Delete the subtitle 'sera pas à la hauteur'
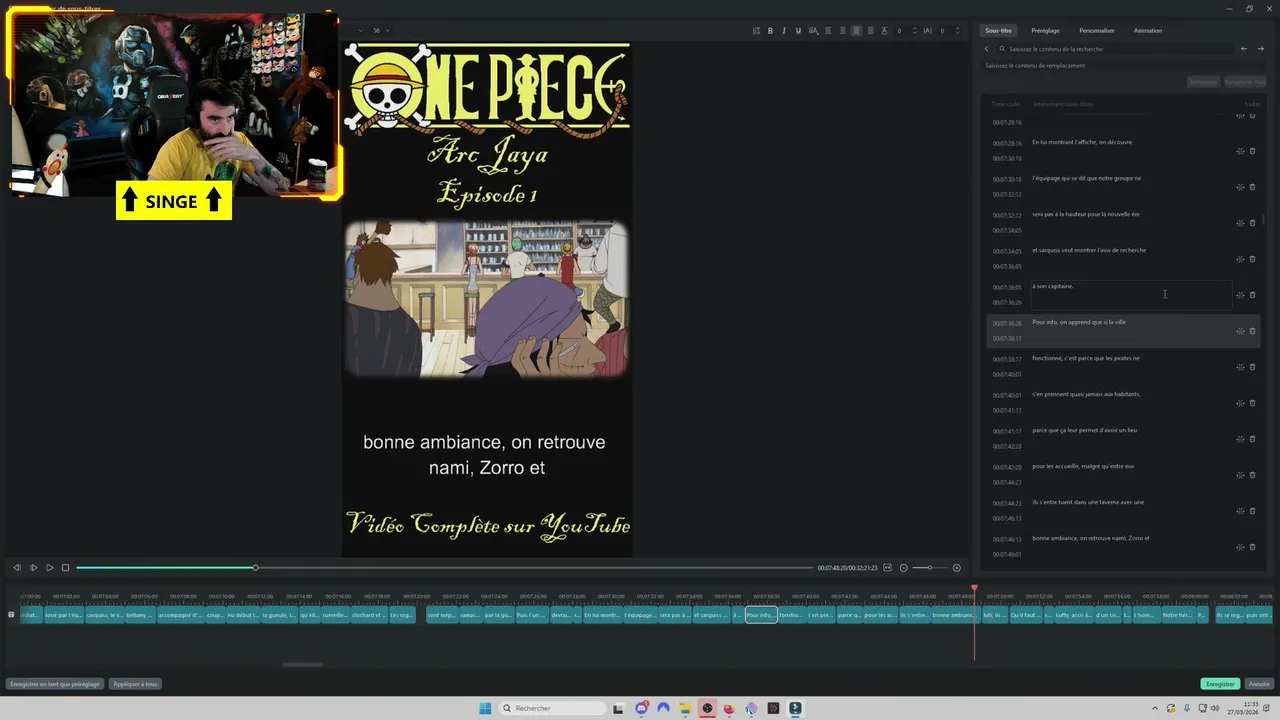The width and height of the screenshot is (1280, 720). (x=1253, y=223)
